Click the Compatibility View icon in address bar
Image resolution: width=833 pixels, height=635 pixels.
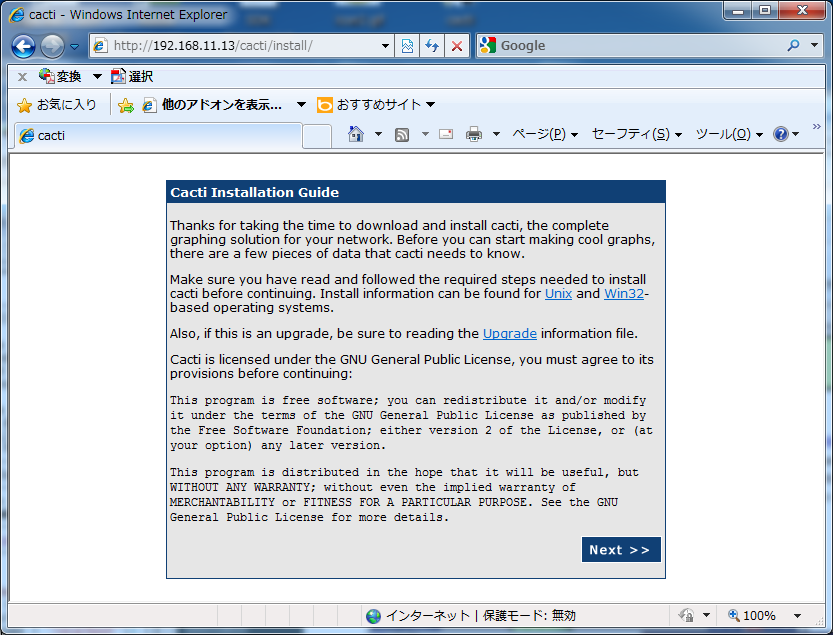coord(408,46)
